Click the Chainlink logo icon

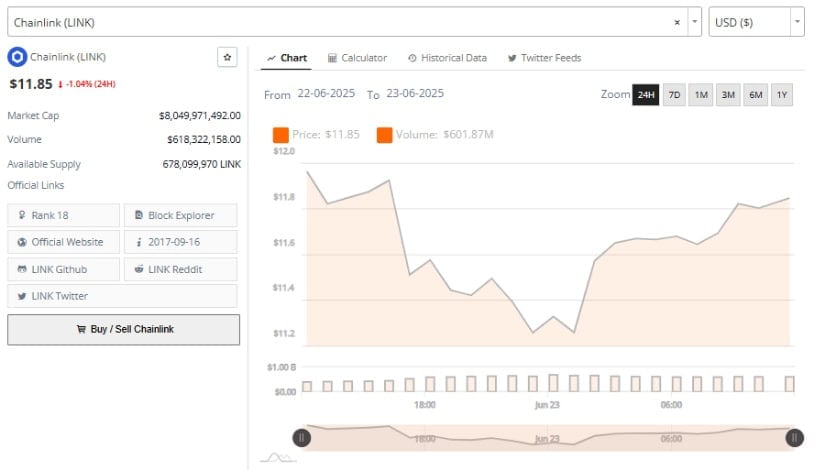click(17, 57)
